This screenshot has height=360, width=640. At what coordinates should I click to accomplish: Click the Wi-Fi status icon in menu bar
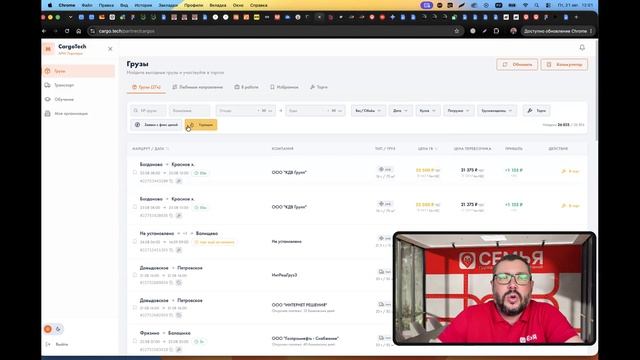tap(525, 5)
